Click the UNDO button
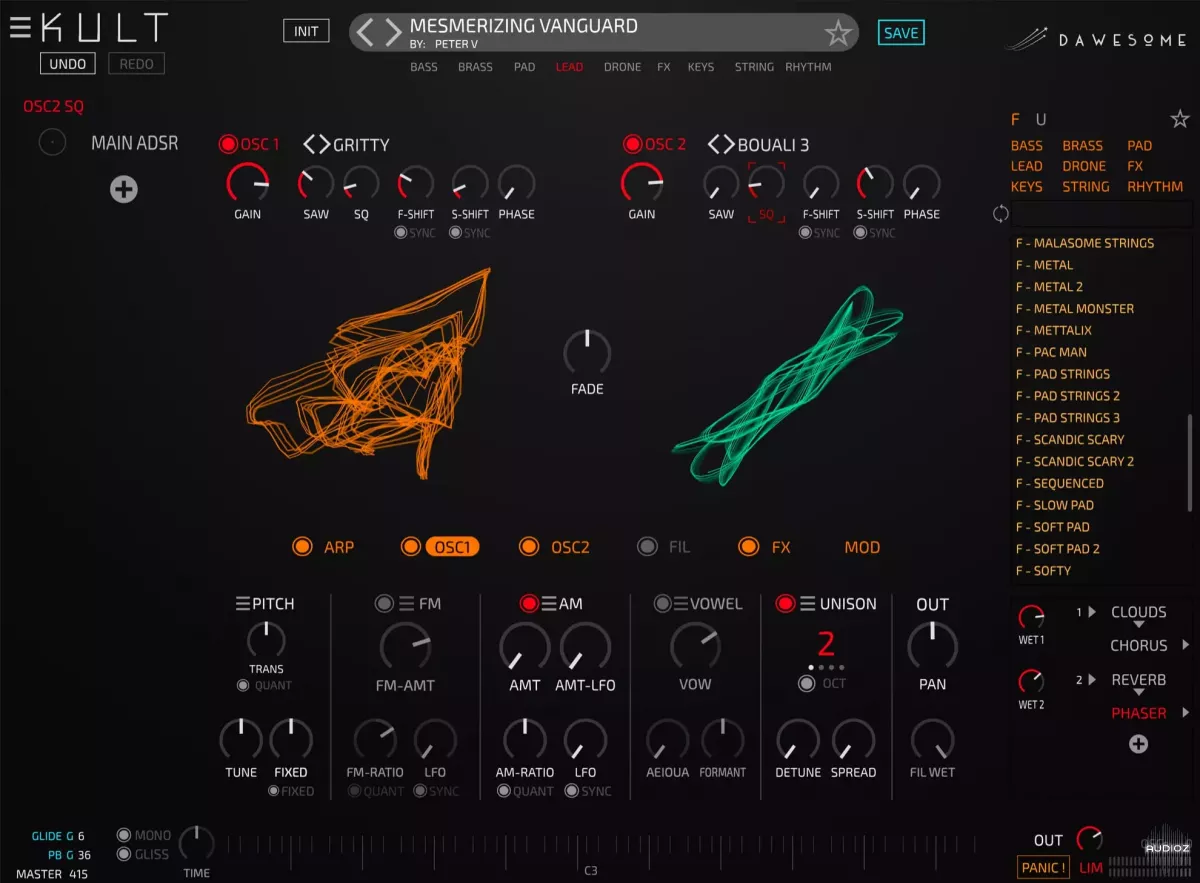Image resolution: width=1200 pixels, height=883 pixels. coord(68,64)
